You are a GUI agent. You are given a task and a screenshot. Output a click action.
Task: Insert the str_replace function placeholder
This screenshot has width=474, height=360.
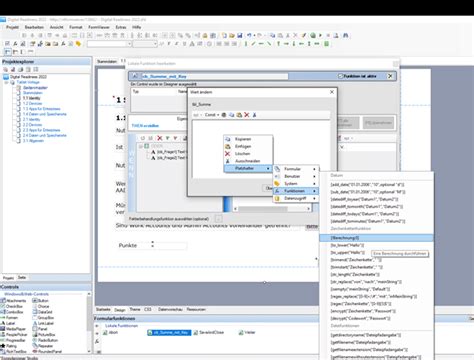[x=366, y=282]
